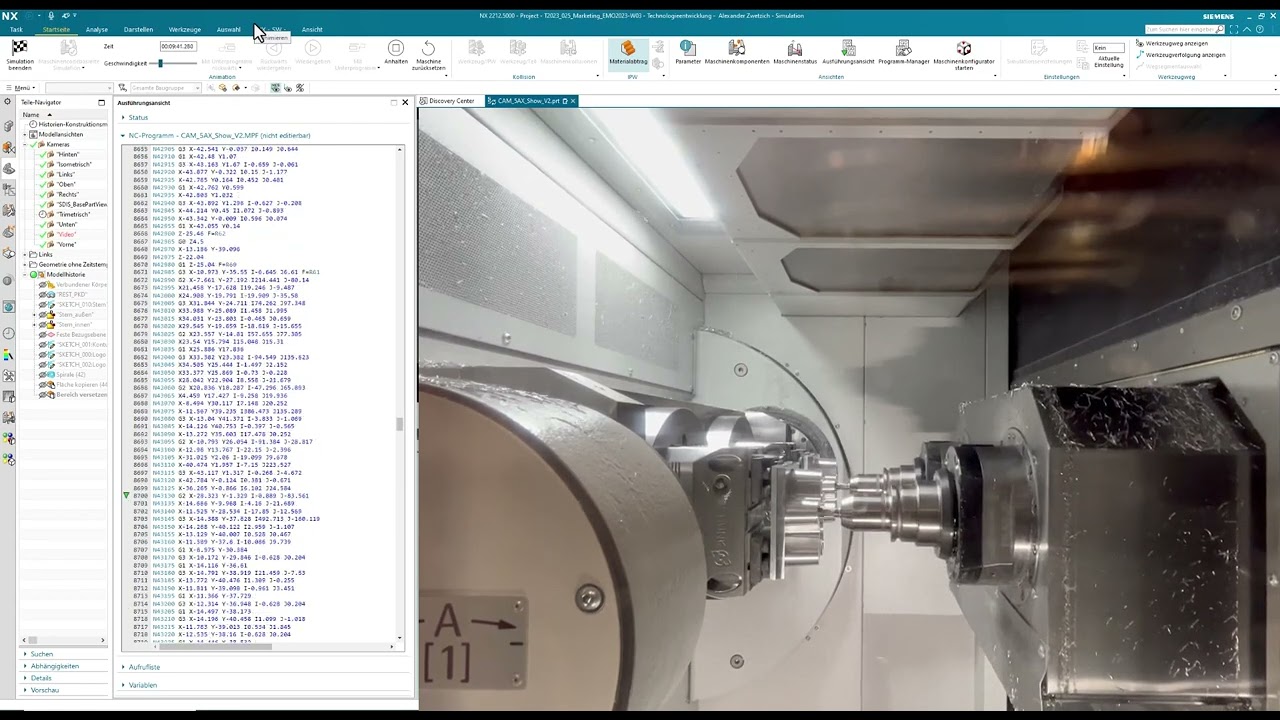Select Geometrie ohne Zeitstempel tree node
Image resolution: width=1280 pixels, height=720 pixels.
(x=72, y=264)
